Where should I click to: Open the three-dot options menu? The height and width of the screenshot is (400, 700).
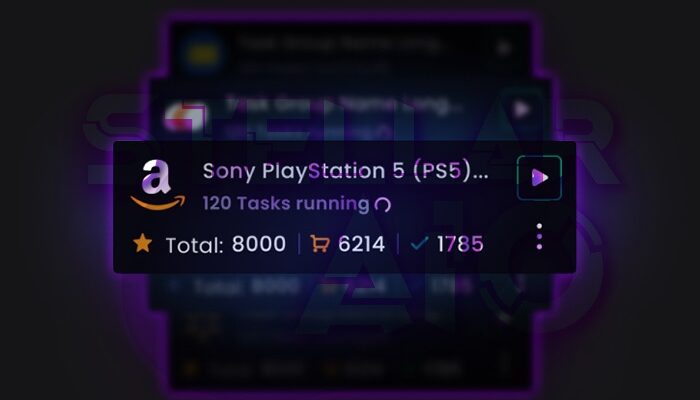539,237
